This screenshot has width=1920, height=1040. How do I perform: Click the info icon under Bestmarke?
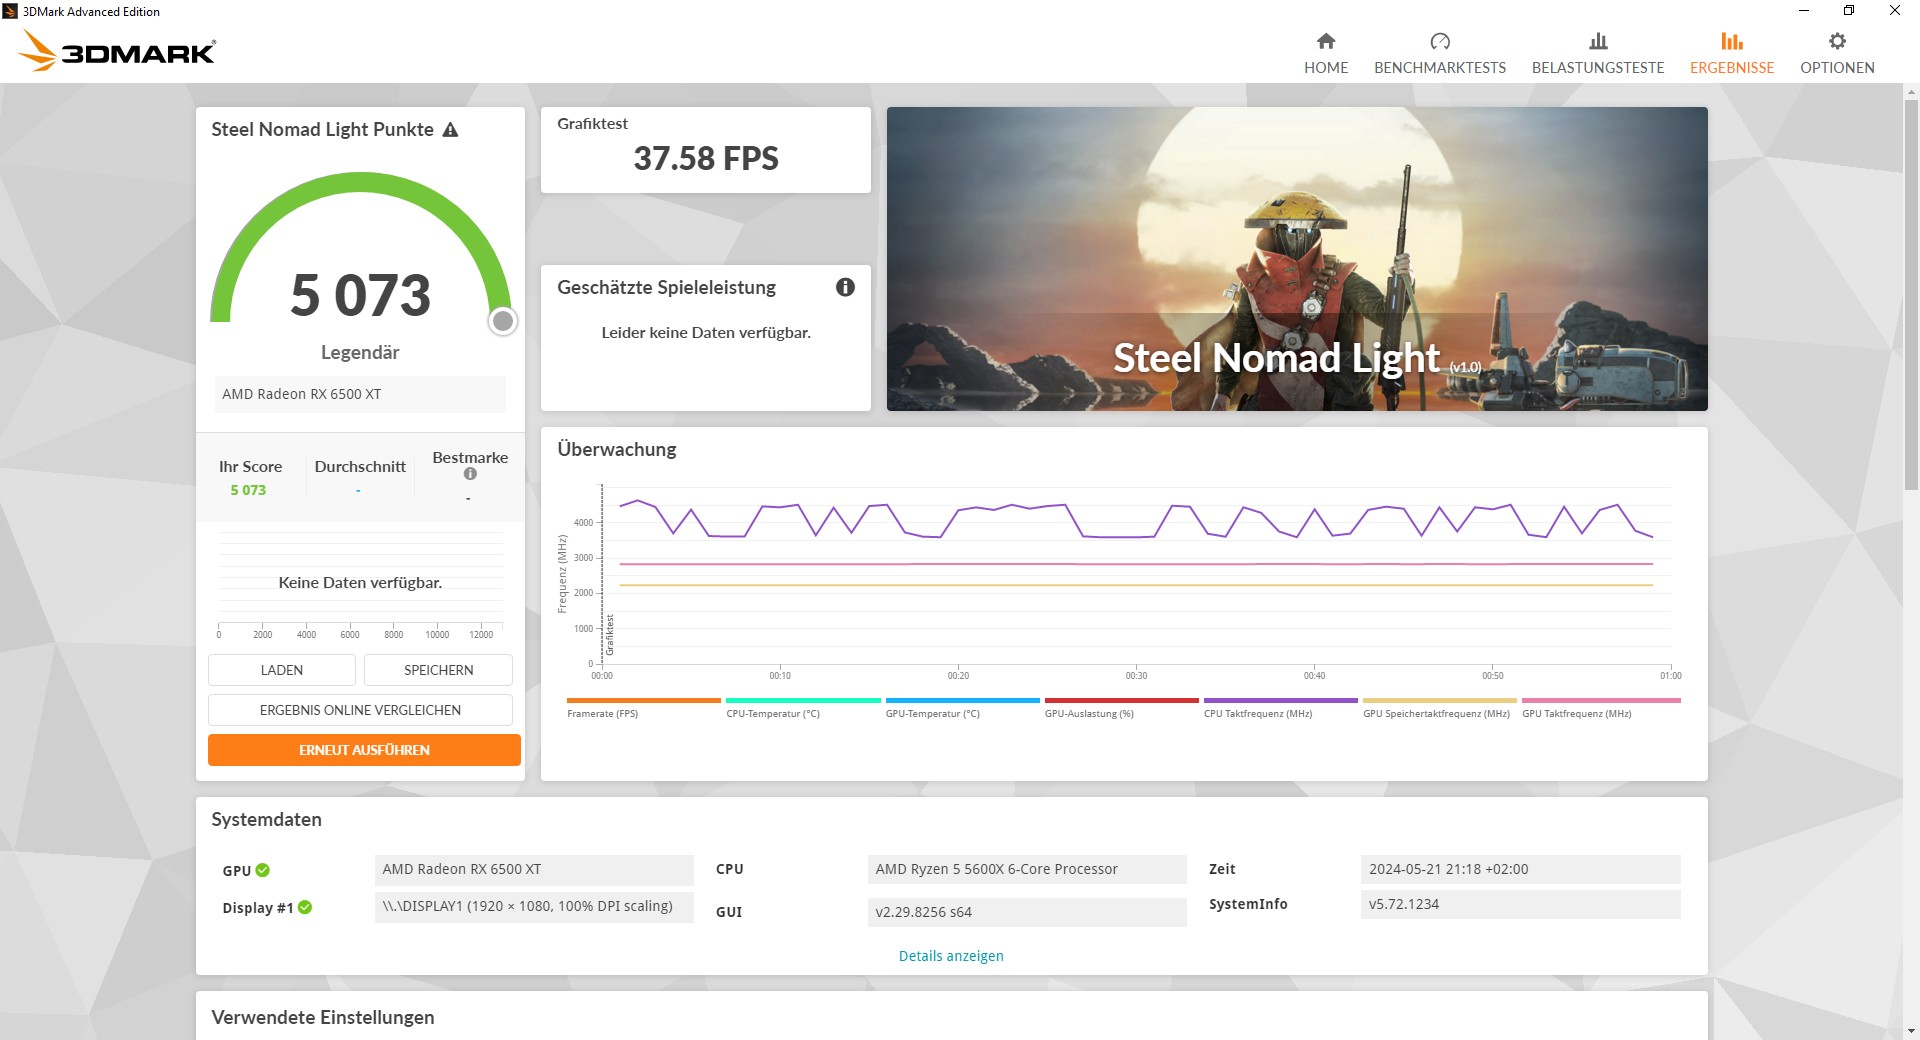(x=469, y=474)
